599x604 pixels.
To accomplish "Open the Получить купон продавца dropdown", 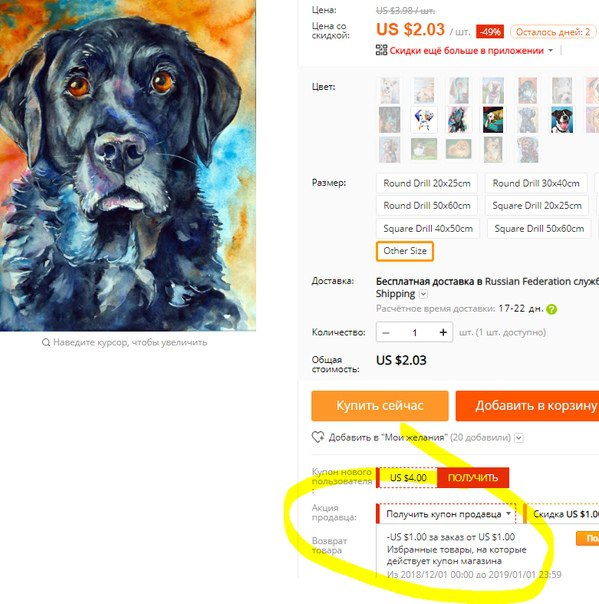I will [x=447, y=514].
